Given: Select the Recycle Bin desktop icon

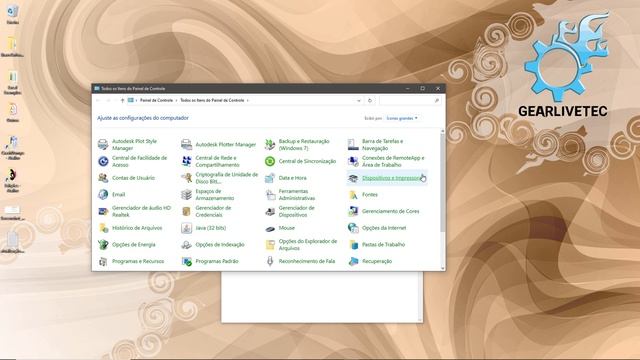Looking at the screenshot, I should (x=13, y=15).
